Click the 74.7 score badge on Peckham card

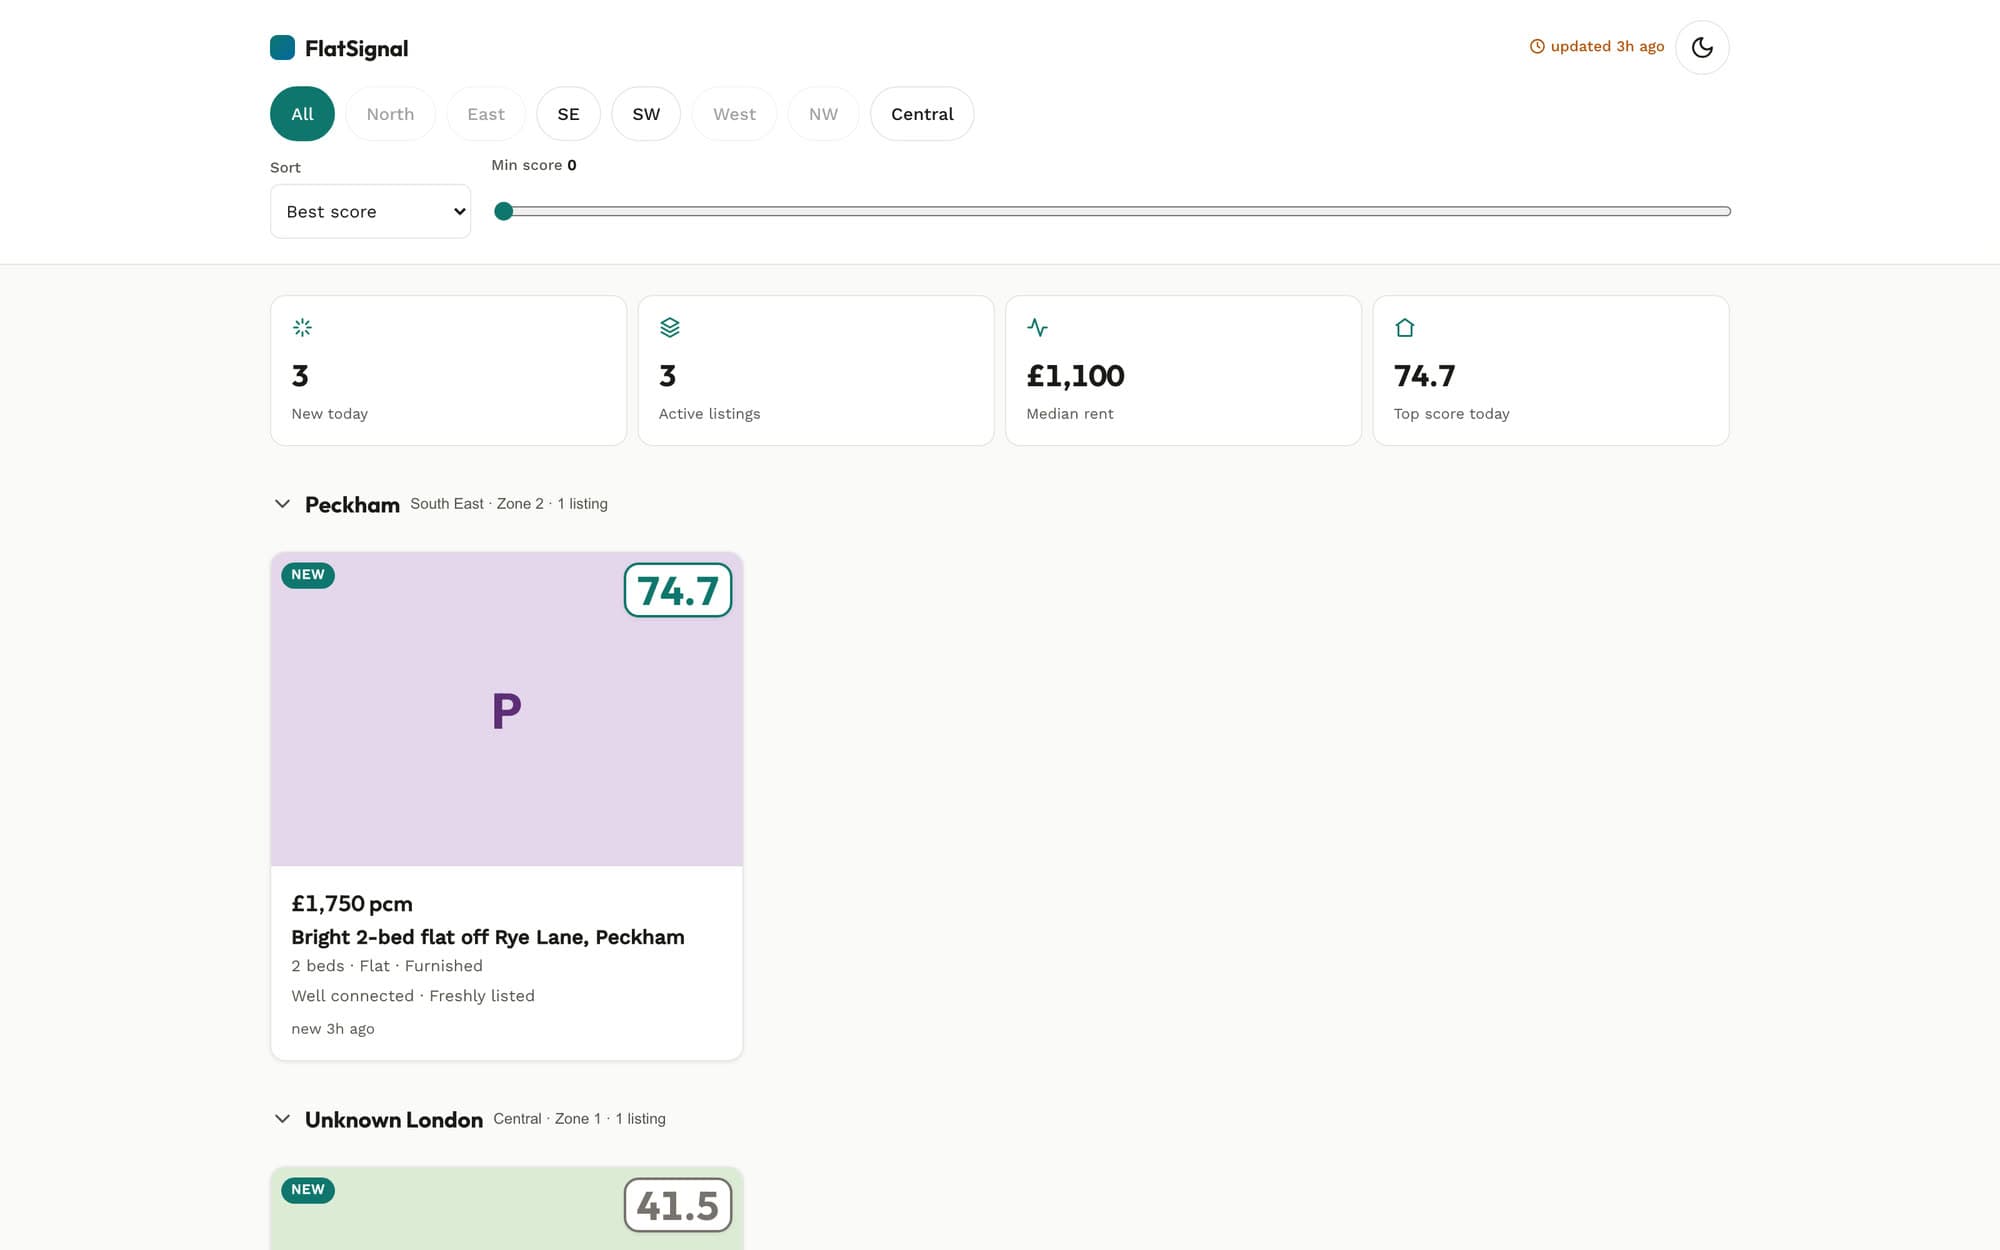point(678,590)
